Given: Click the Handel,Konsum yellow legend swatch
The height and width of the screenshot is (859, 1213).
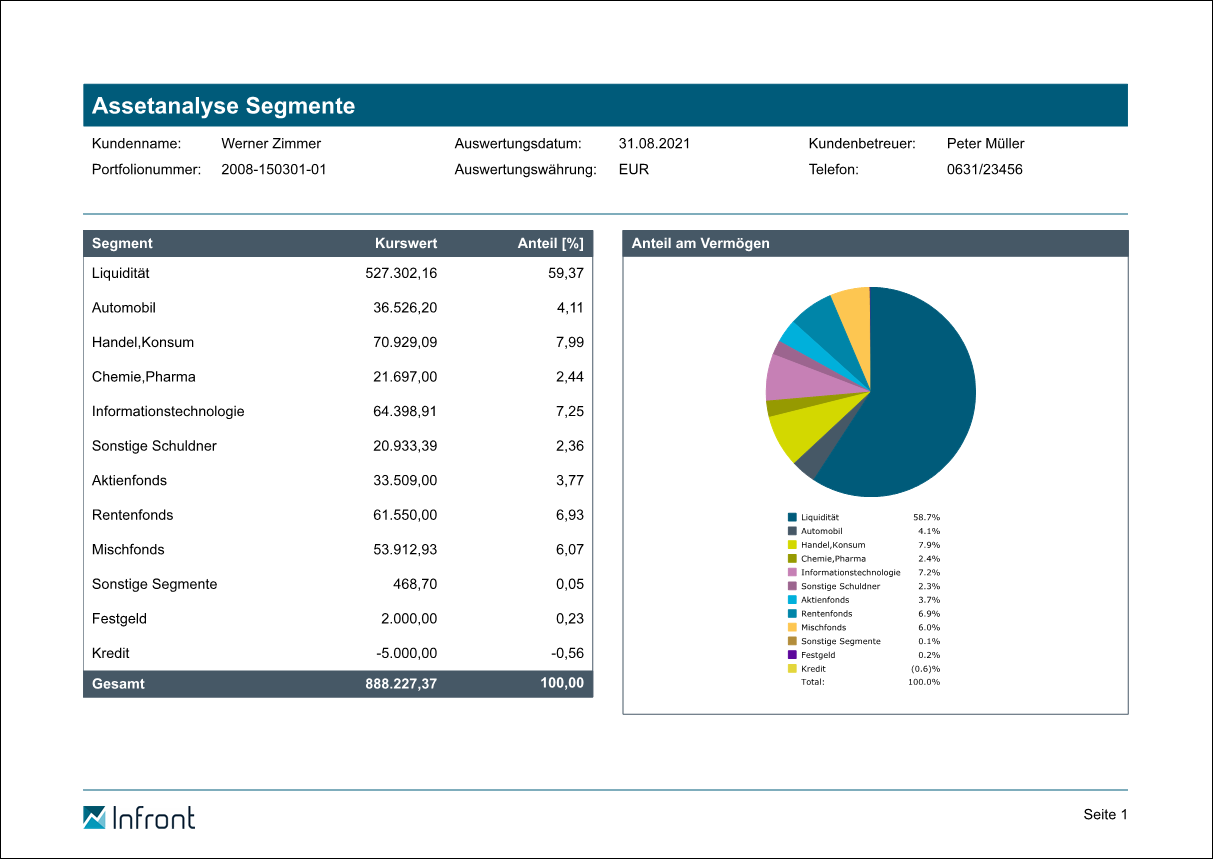Looking at the screenshot, I should 792,545.
